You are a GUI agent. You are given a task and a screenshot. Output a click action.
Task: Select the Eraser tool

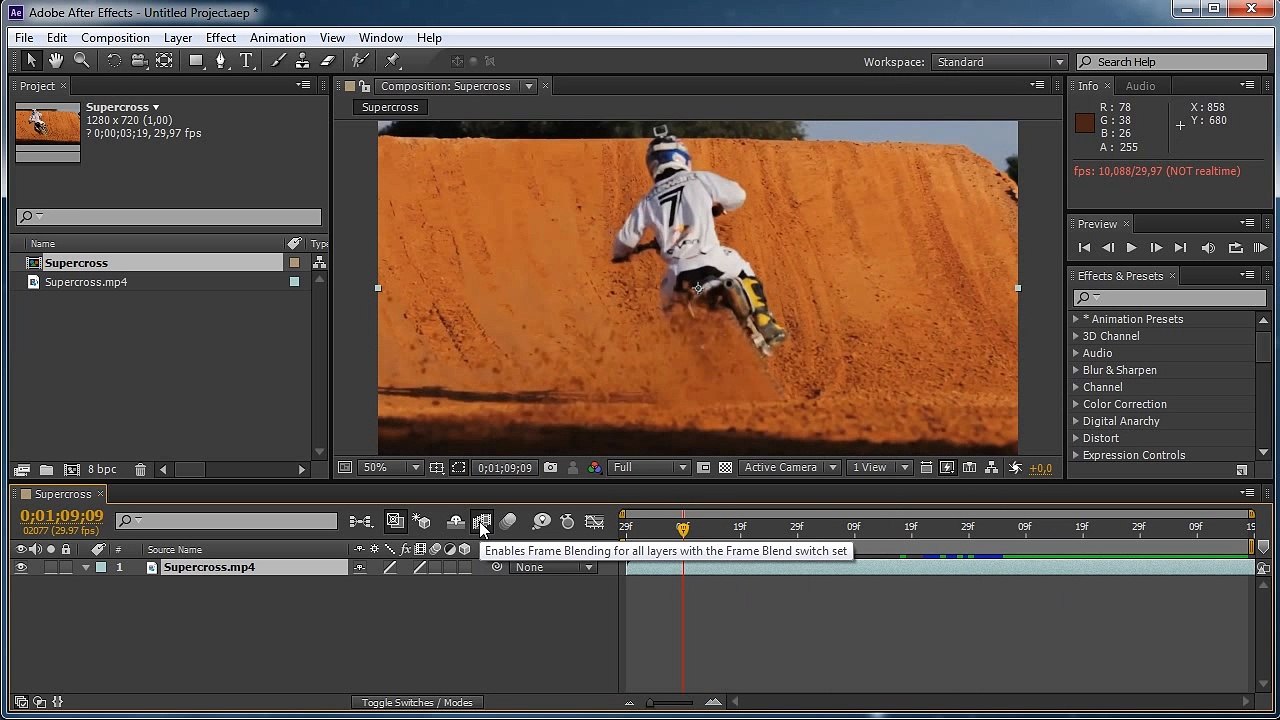click(327, 61)
